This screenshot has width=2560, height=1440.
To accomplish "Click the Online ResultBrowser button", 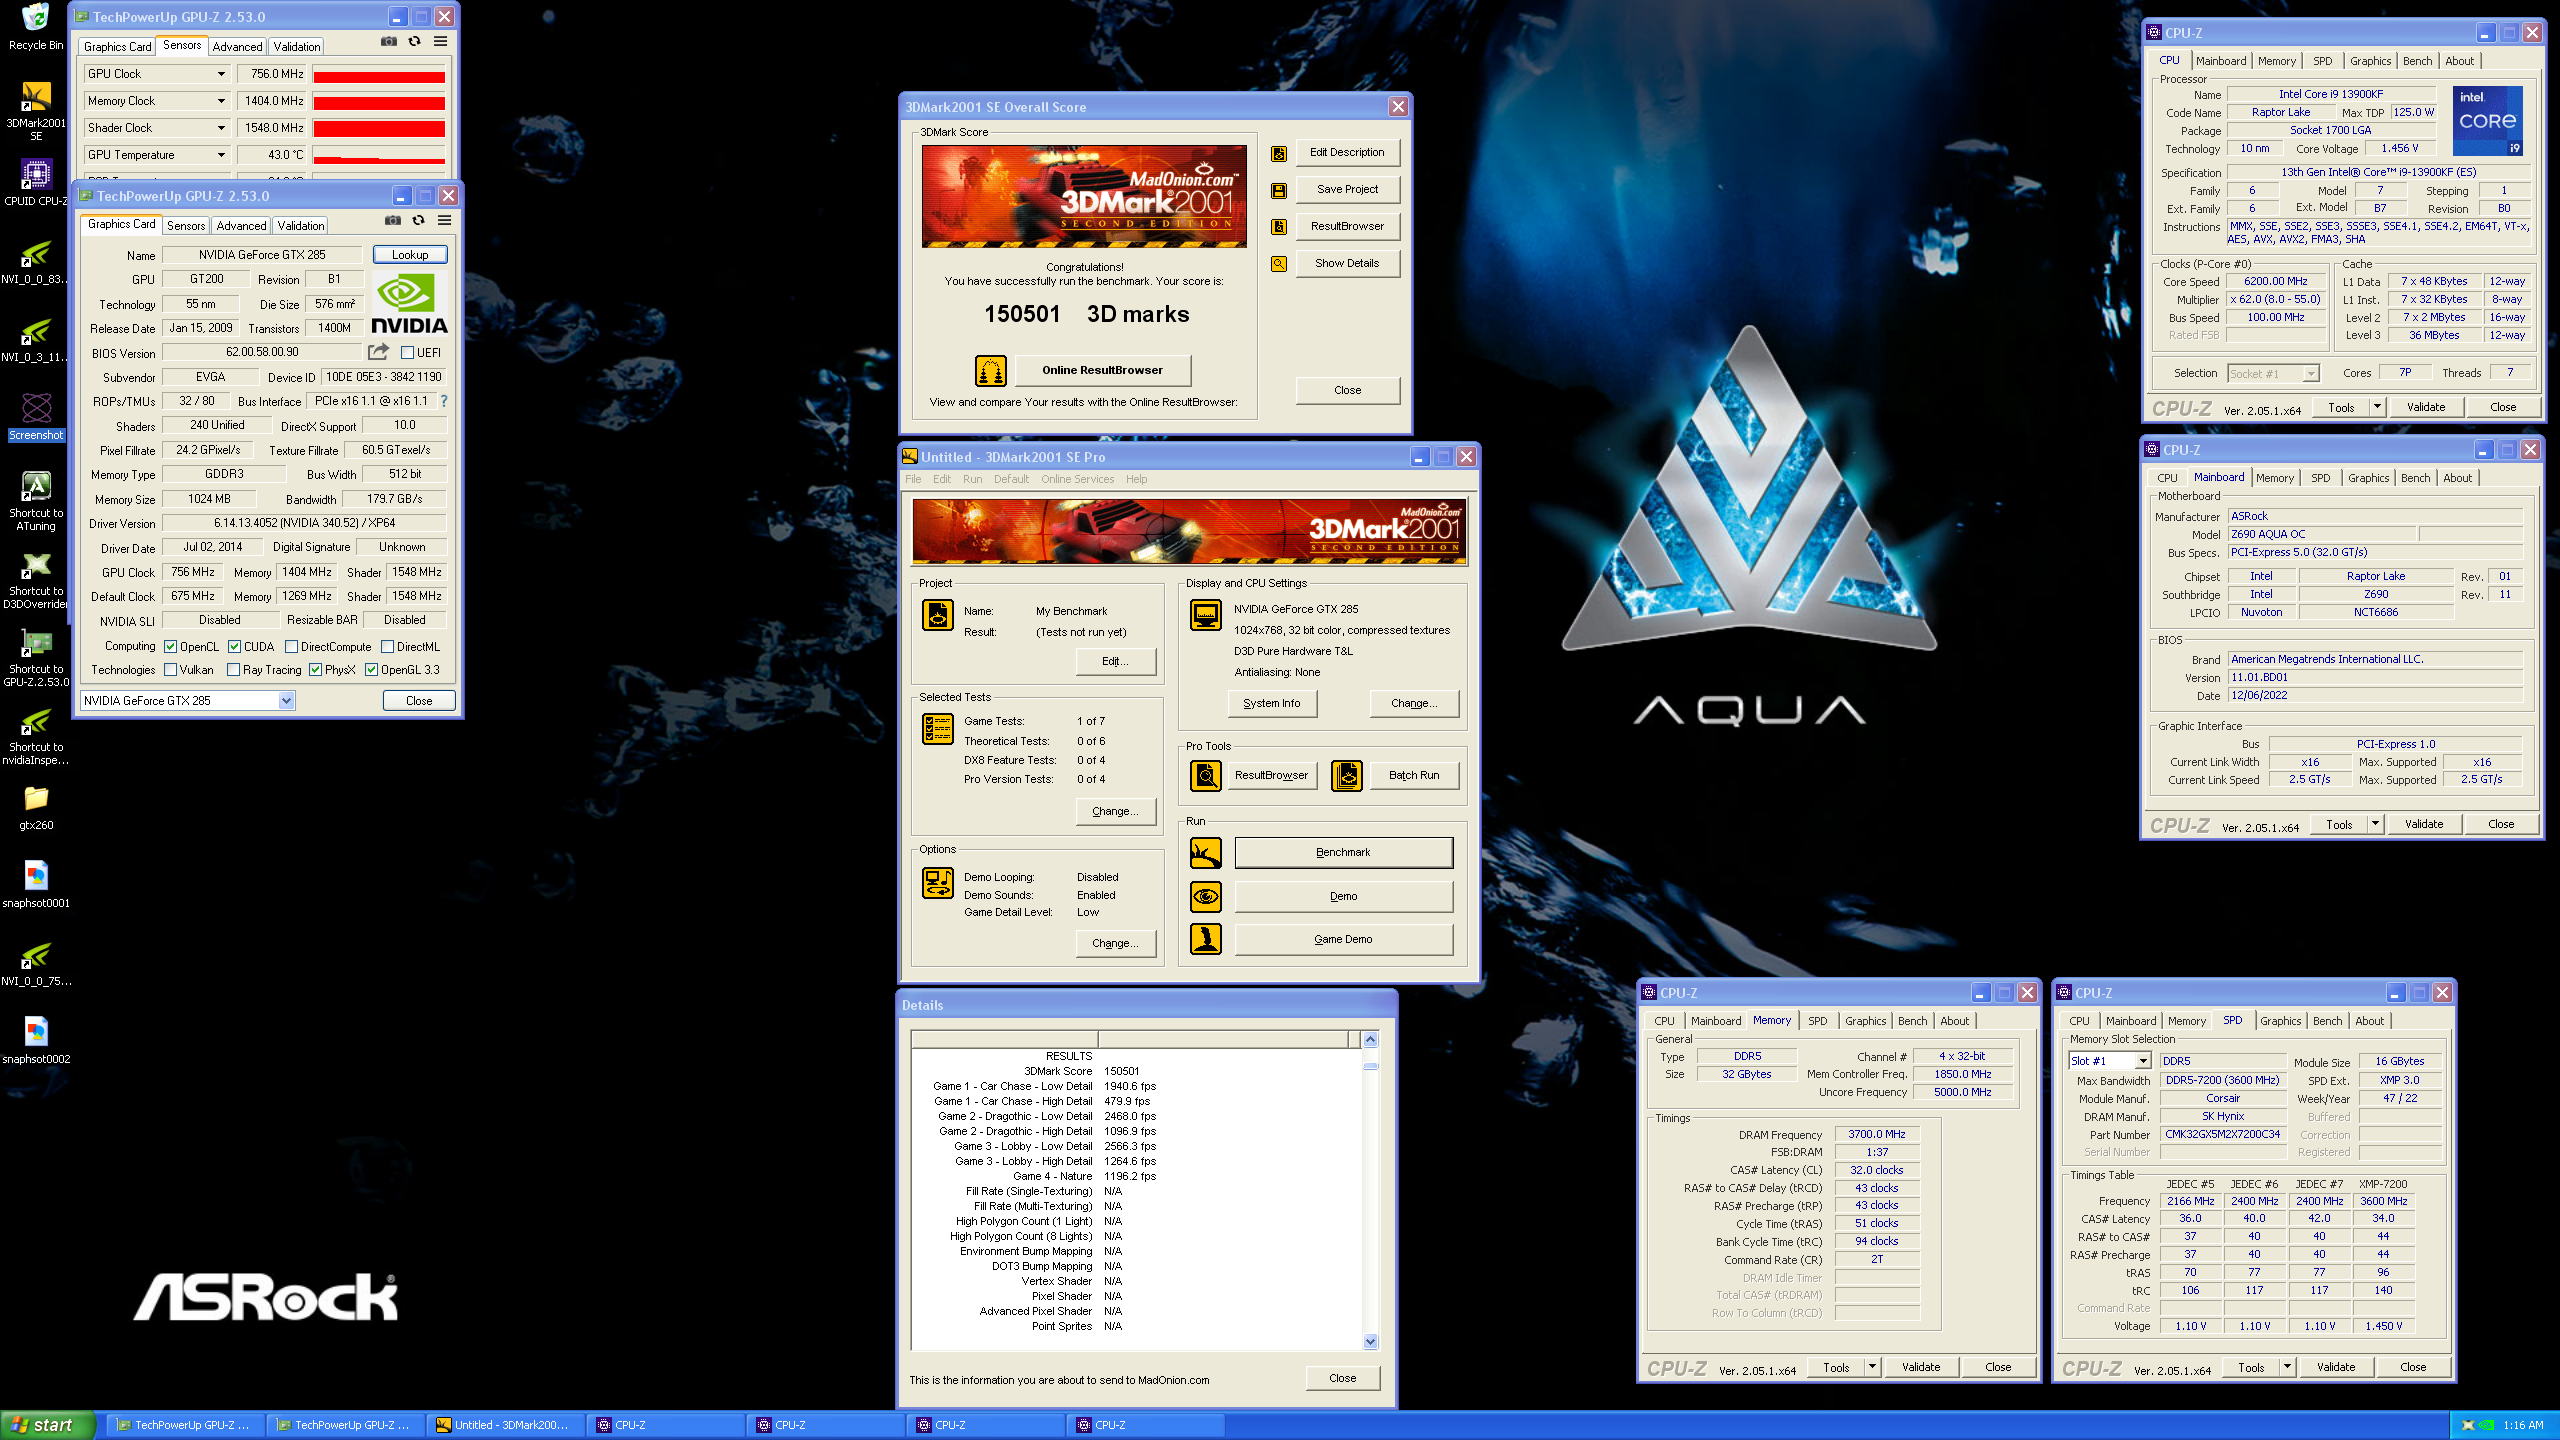I will click(1102, 370).
